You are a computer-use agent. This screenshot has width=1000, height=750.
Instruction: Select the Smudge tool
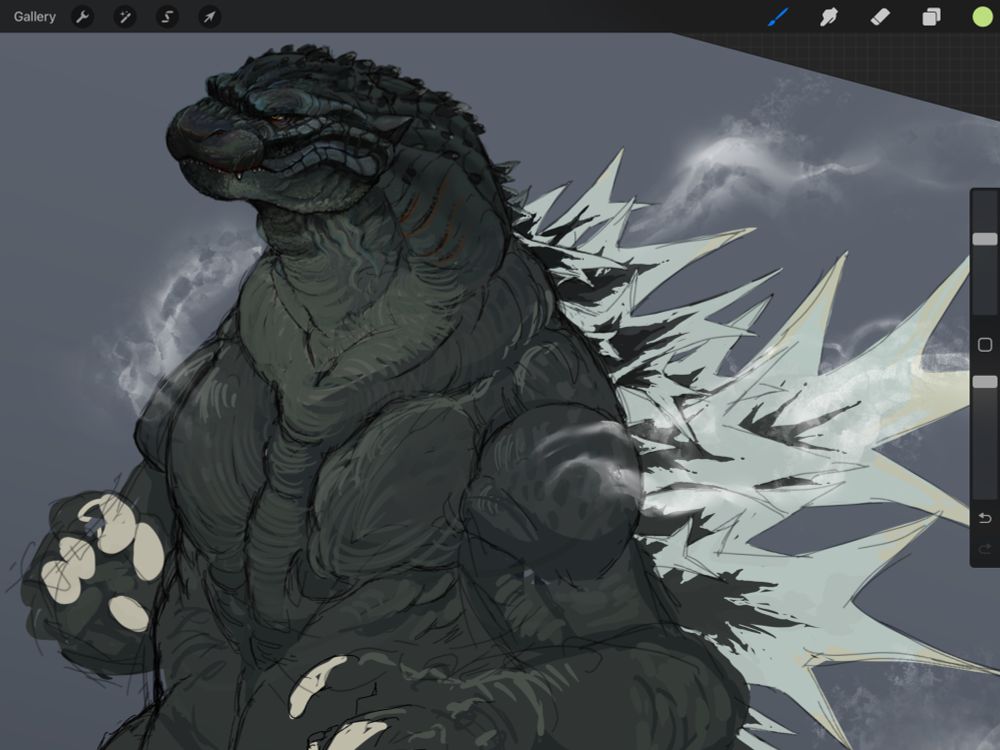tap(828, 17)
